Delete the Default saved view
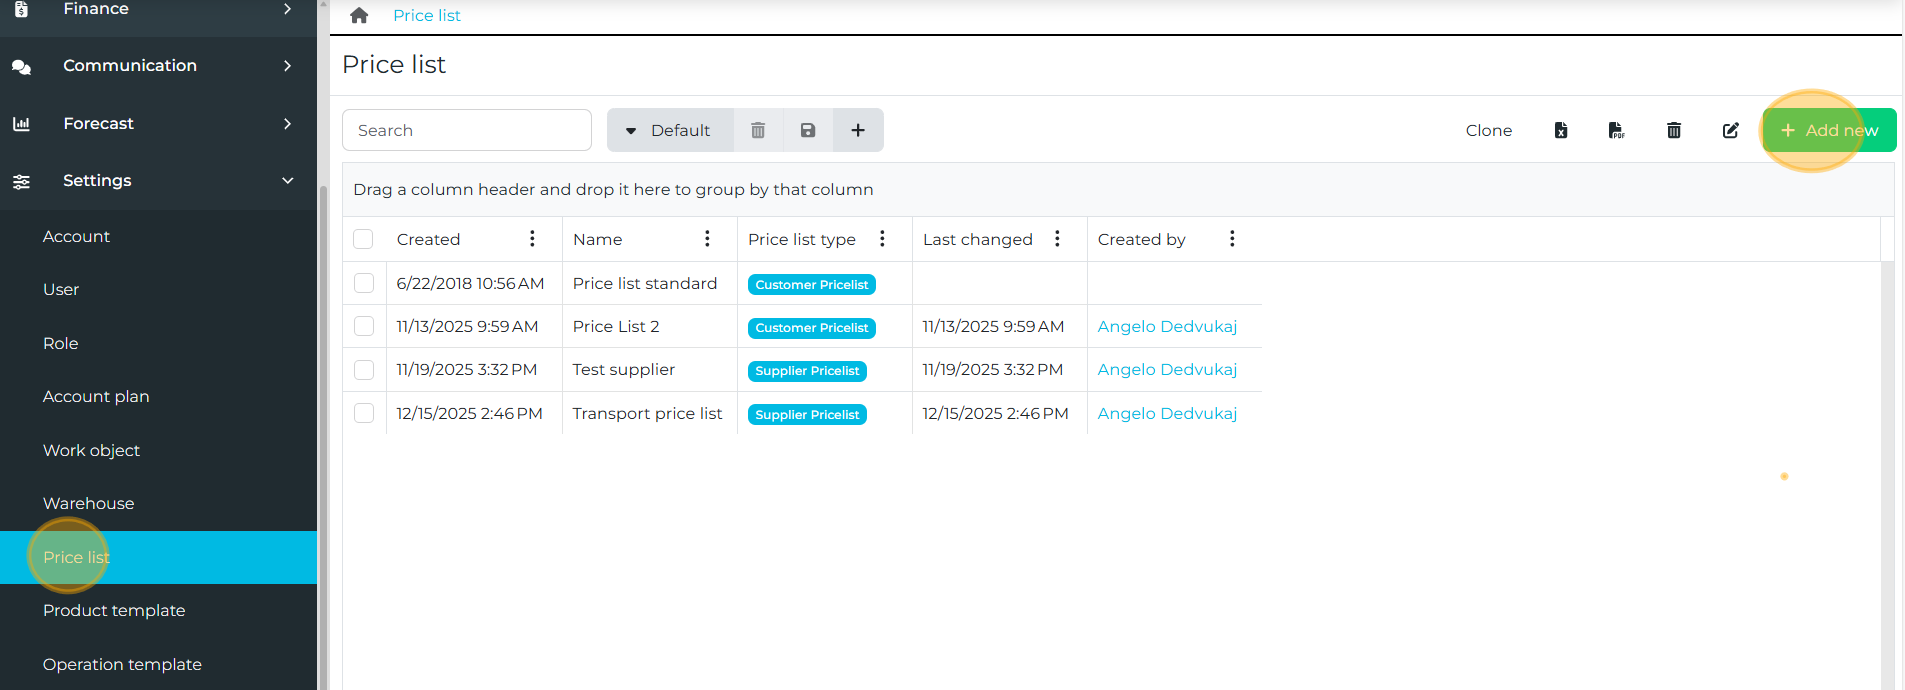The image size is (1905, 690). click(x=758, y=130)
